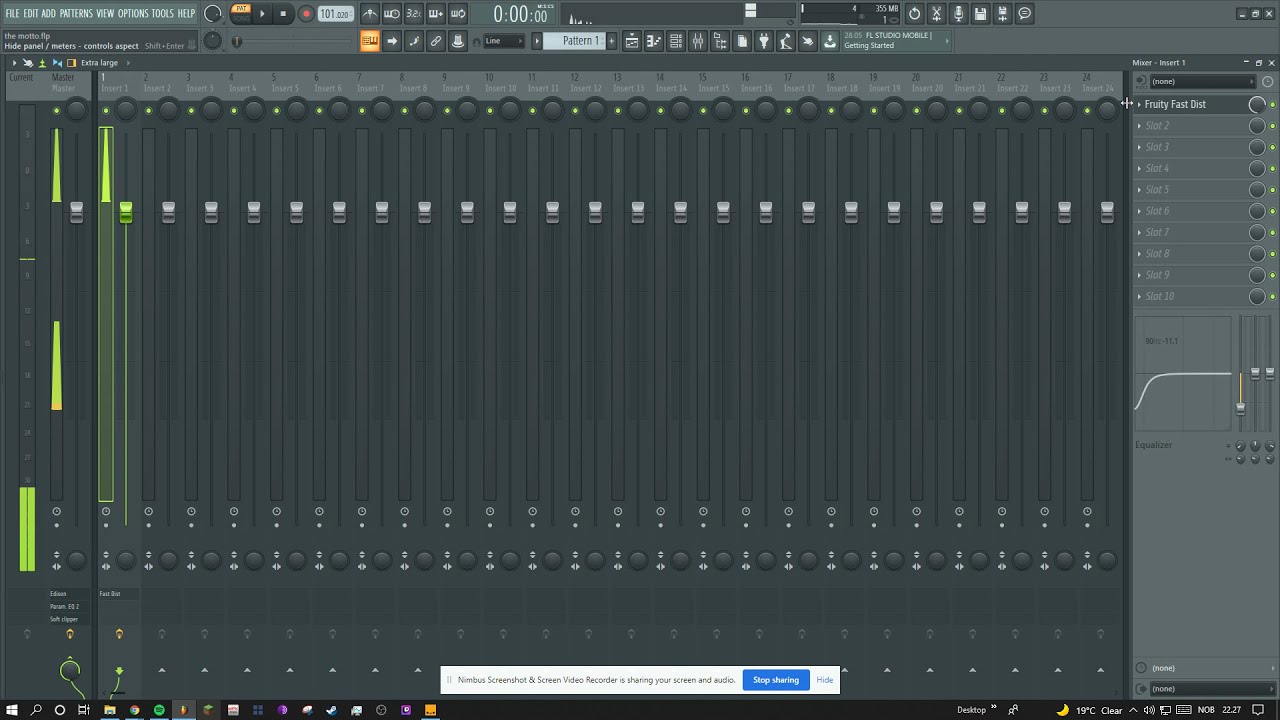Image resolution: width=1280 pixels, height=720 pixels.
Task: Expand Slot 3 arrow menu
Action: point(1139,147)
